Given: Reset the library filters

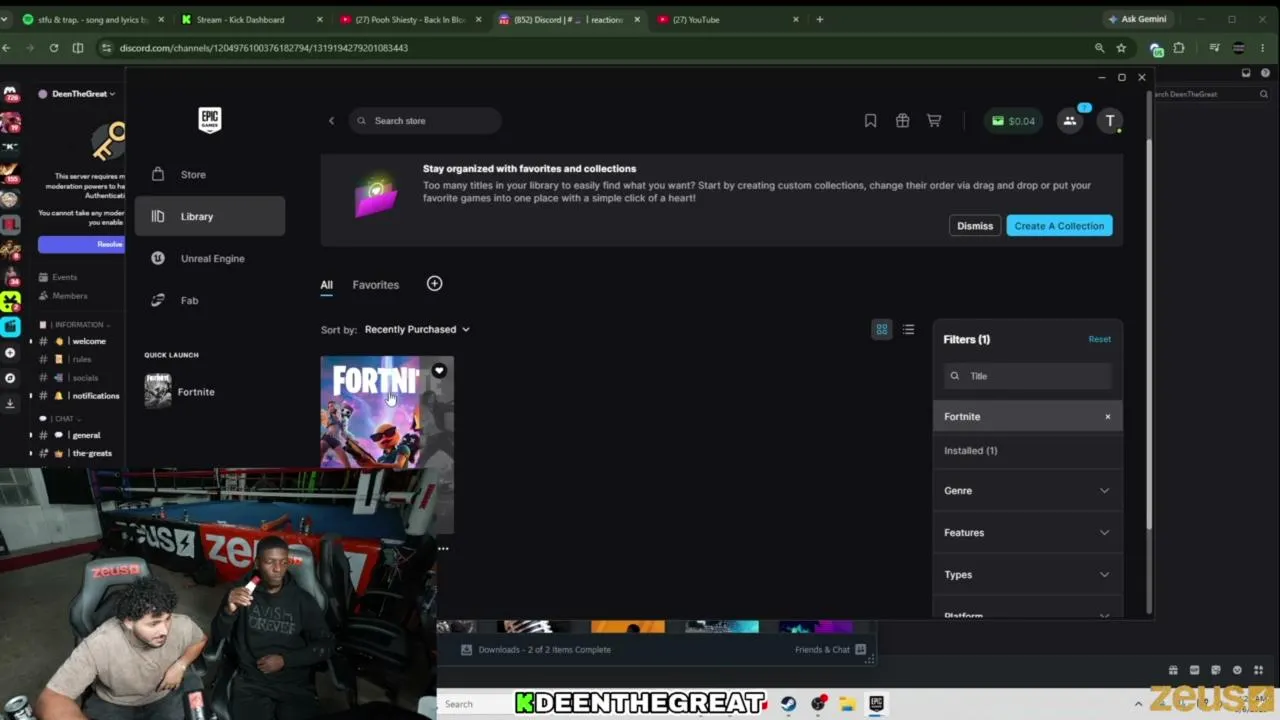Looking at the screenshot, I should pos(1099,339).
